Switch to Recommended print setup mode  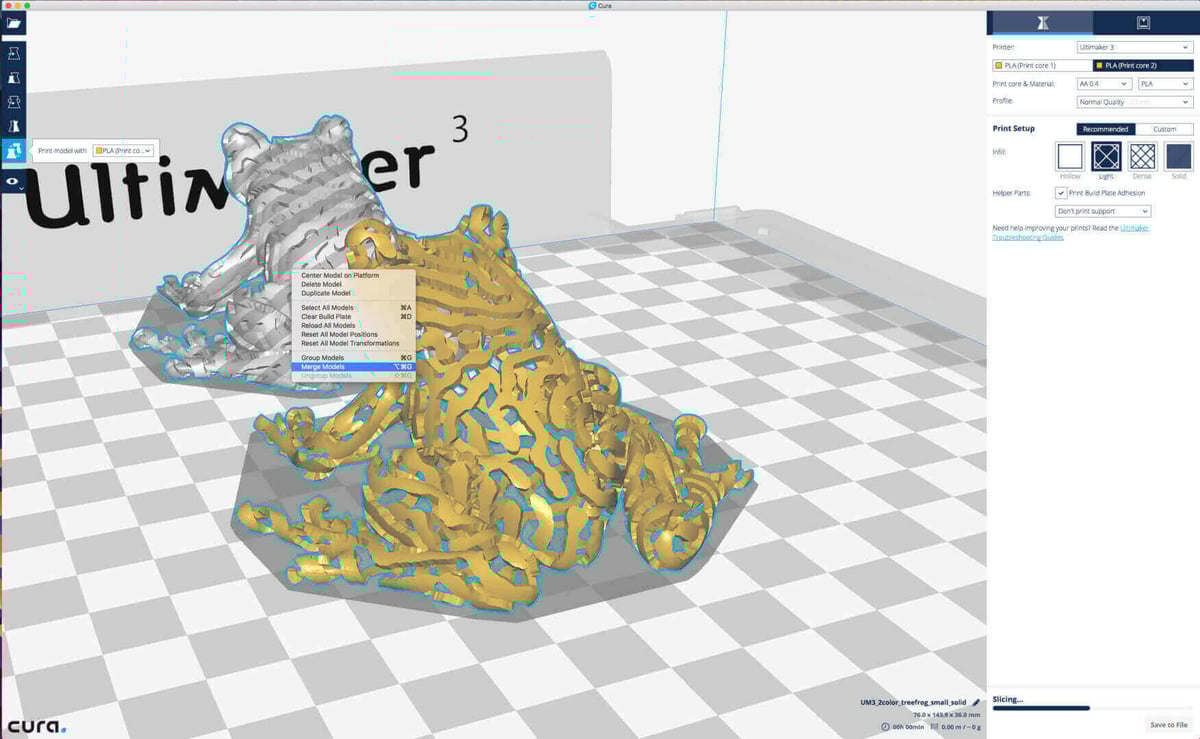[x=1106, y=129]
